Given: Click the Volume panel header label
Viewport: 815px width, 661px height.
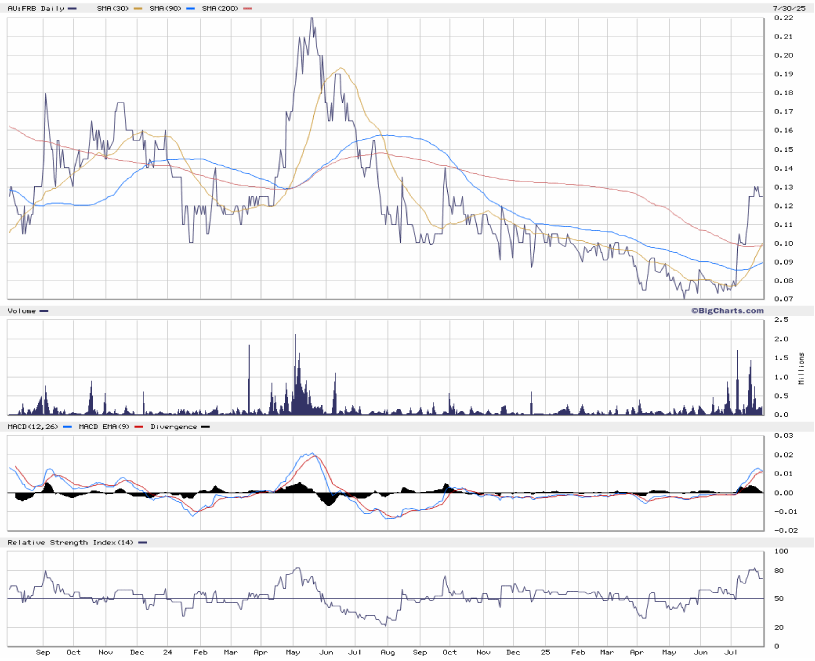Looking at the screenshot, I should point(21,311).
